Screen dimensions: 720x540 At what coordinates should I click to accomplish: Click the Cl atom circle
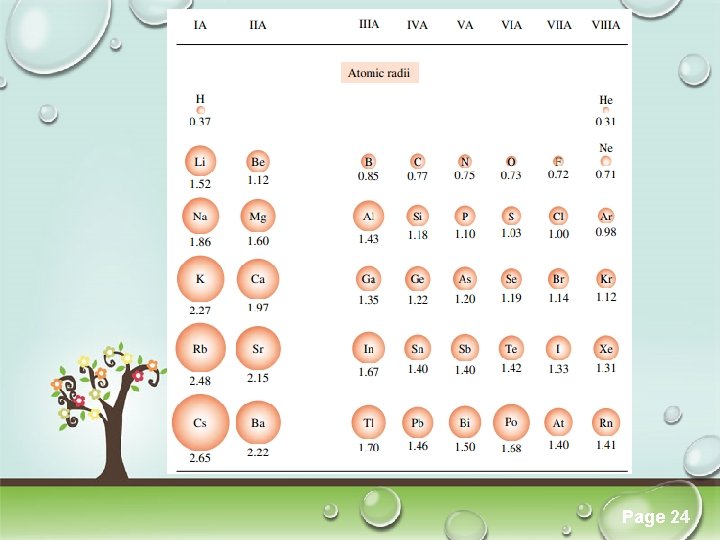558,216
